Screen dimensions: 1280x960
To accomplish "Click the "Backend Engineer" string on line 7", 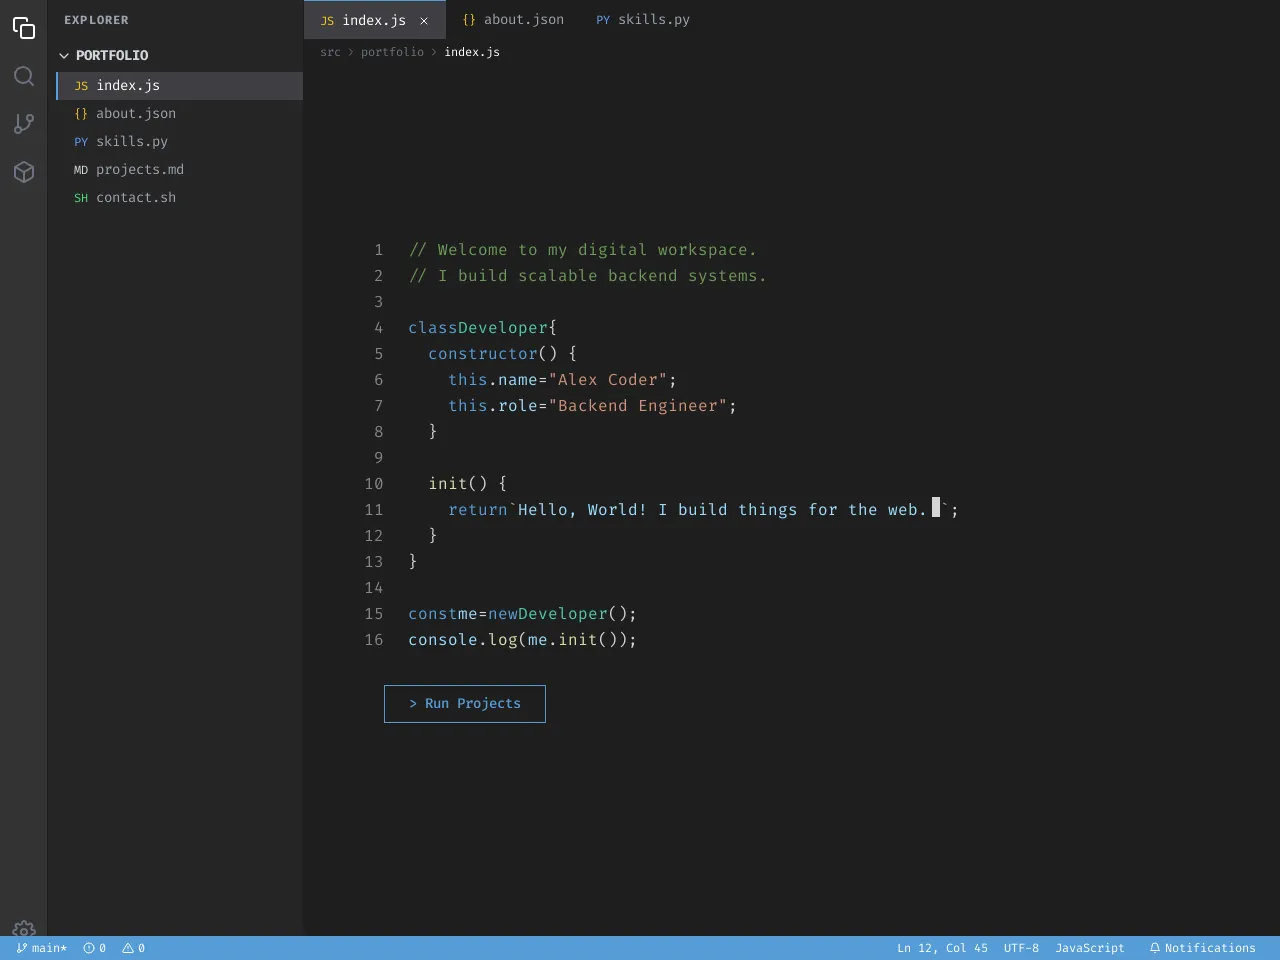I will (x=638, y=406).
